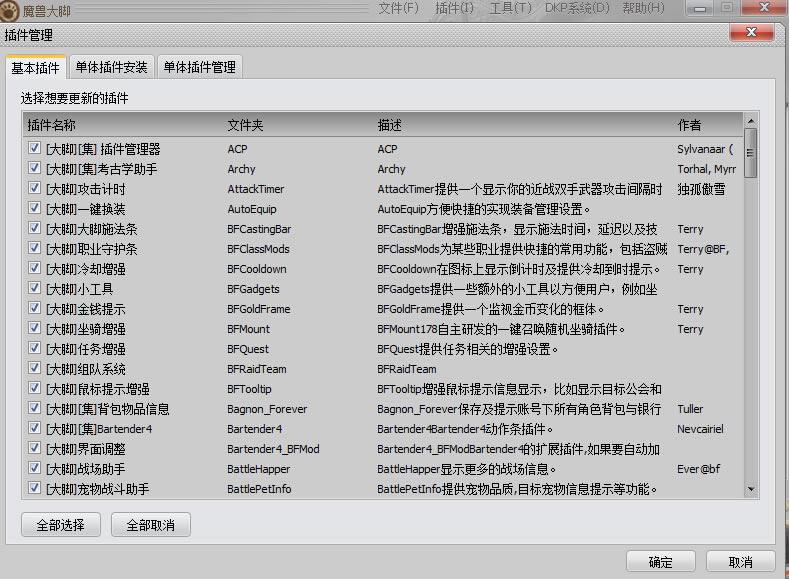Click the BFMount description text
Screen dimensions: 789x579
tap(501, 329)
